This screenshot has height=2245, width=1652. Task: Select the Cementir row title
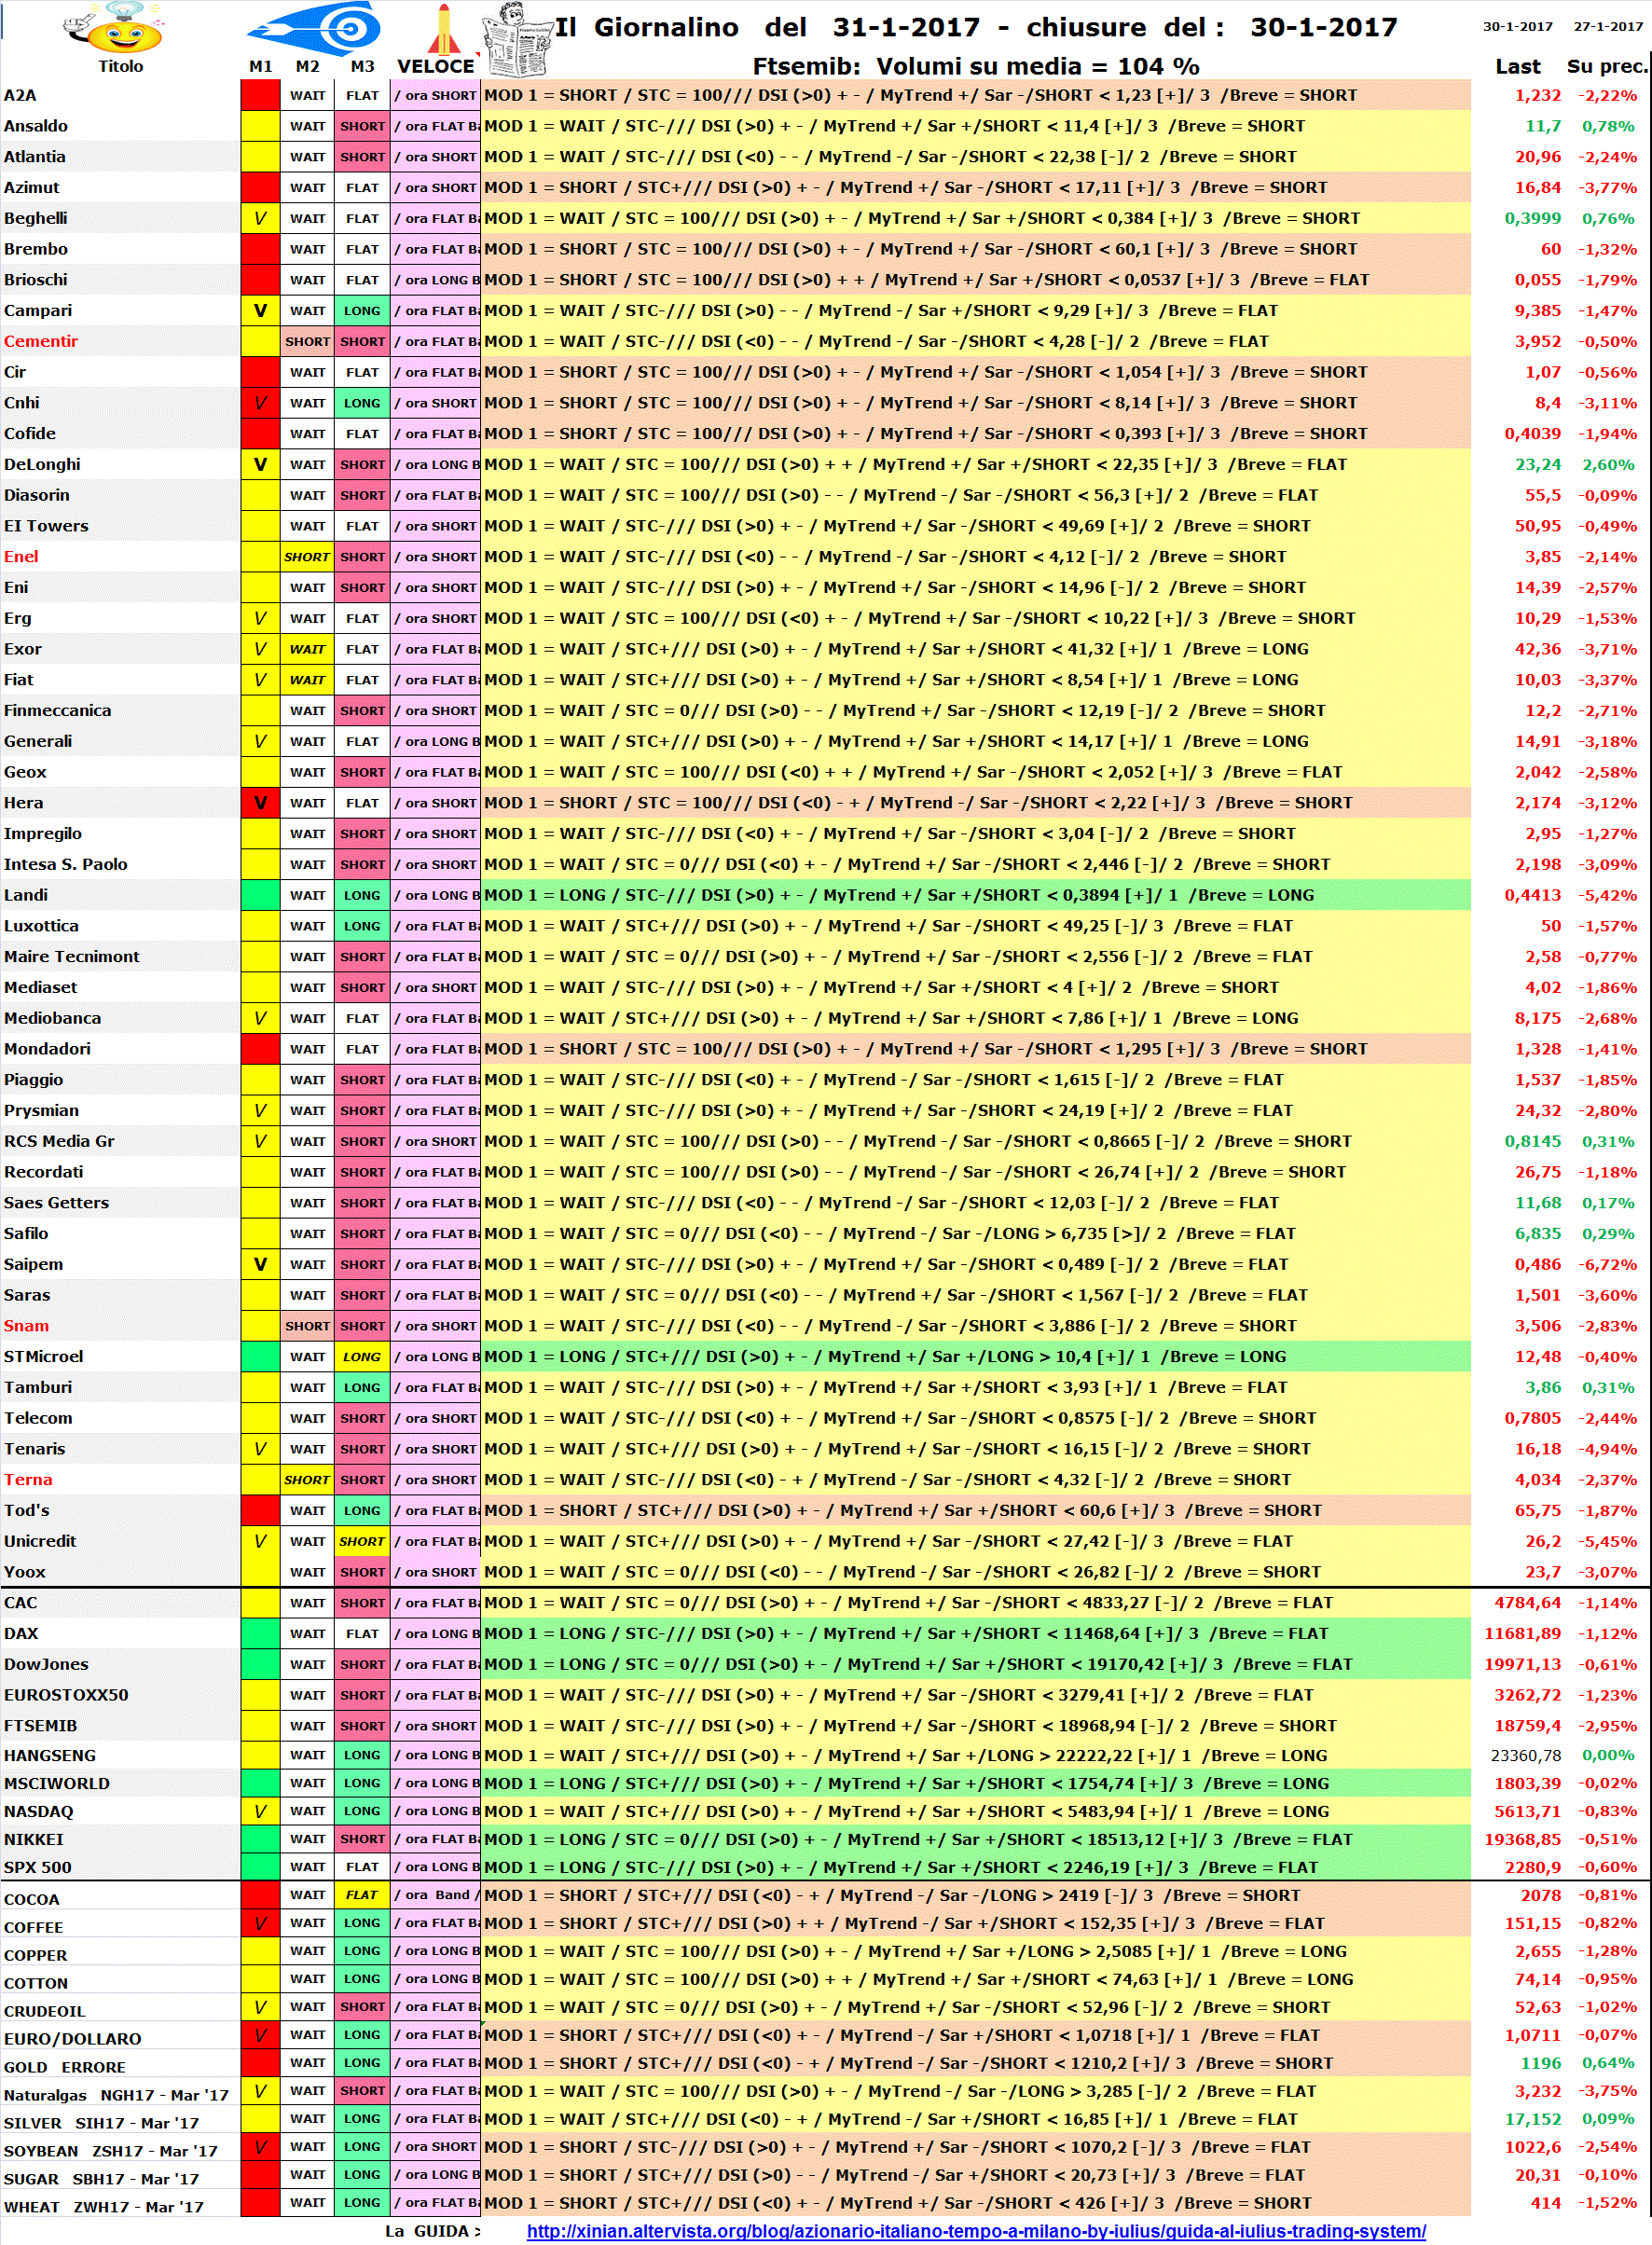point(41,341)
